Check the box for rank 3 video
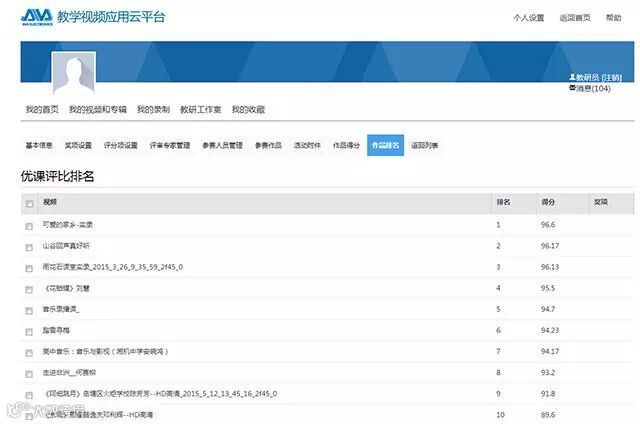The height and width of the screenshot is (424, 640). coord(29,269)
